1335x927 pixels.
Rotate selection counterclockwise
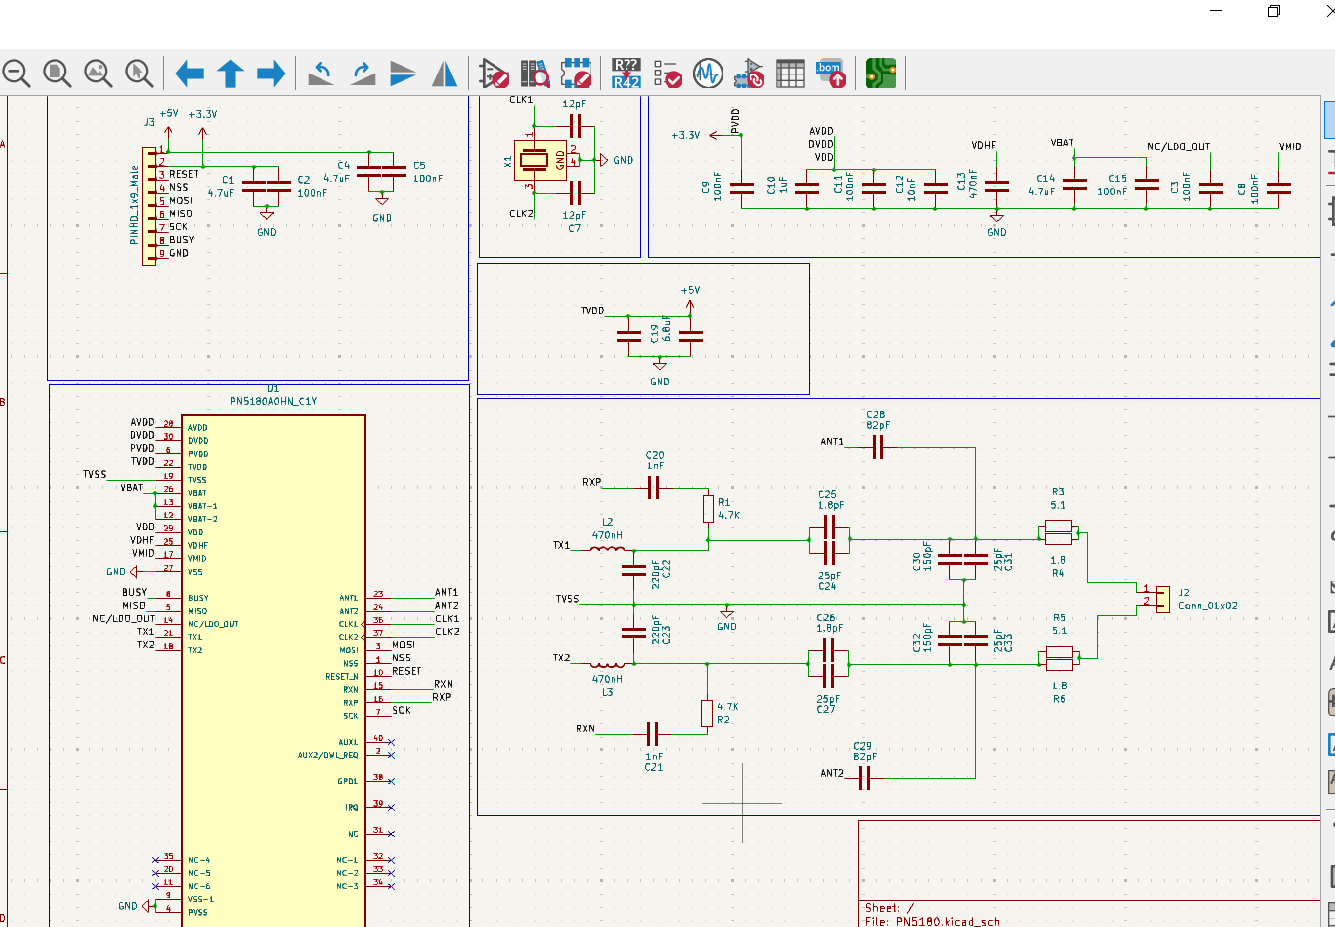click(321, 73)
